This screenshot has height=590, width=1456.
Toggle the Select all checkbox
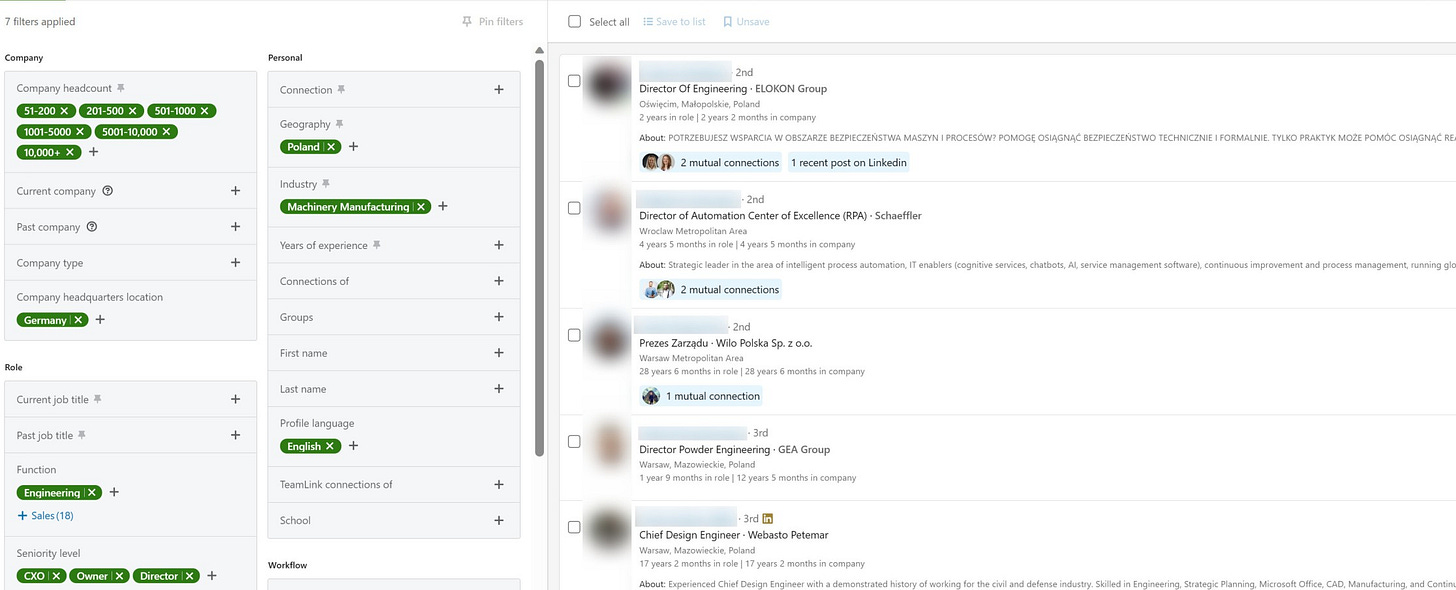pos(574,21)
